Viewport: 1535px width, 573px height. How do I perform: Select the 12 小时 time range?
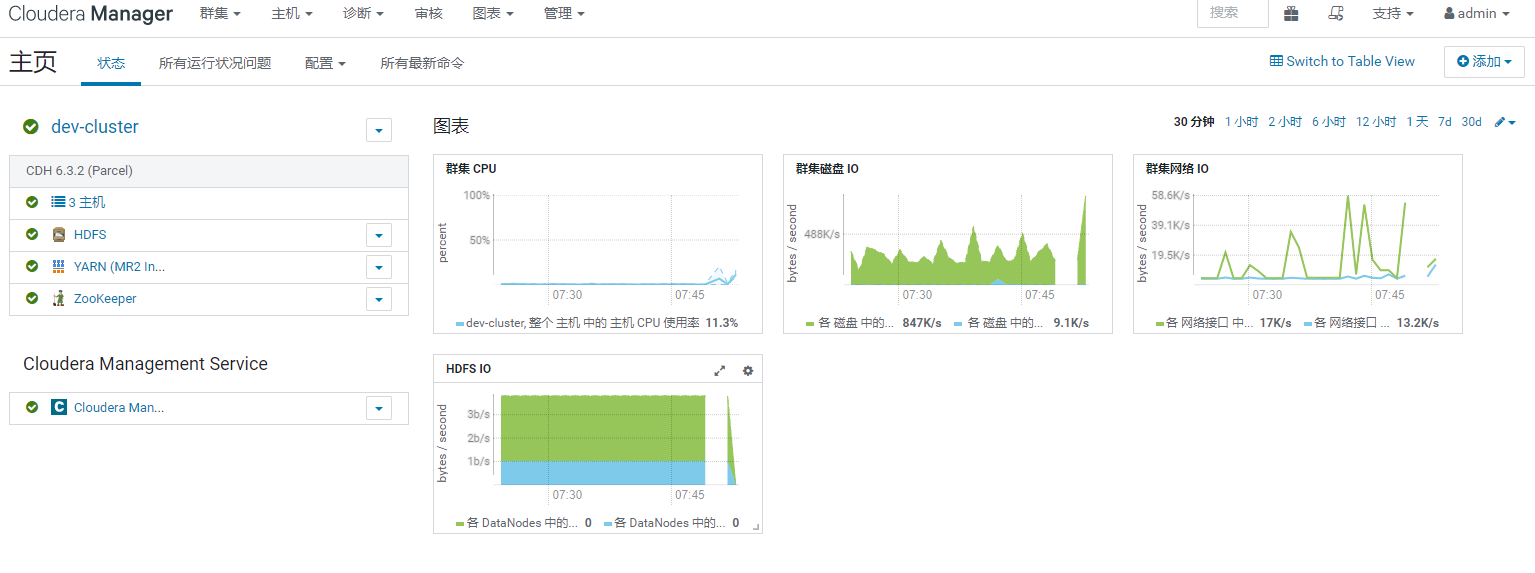pyautogui.click(x=1376, y=122)
